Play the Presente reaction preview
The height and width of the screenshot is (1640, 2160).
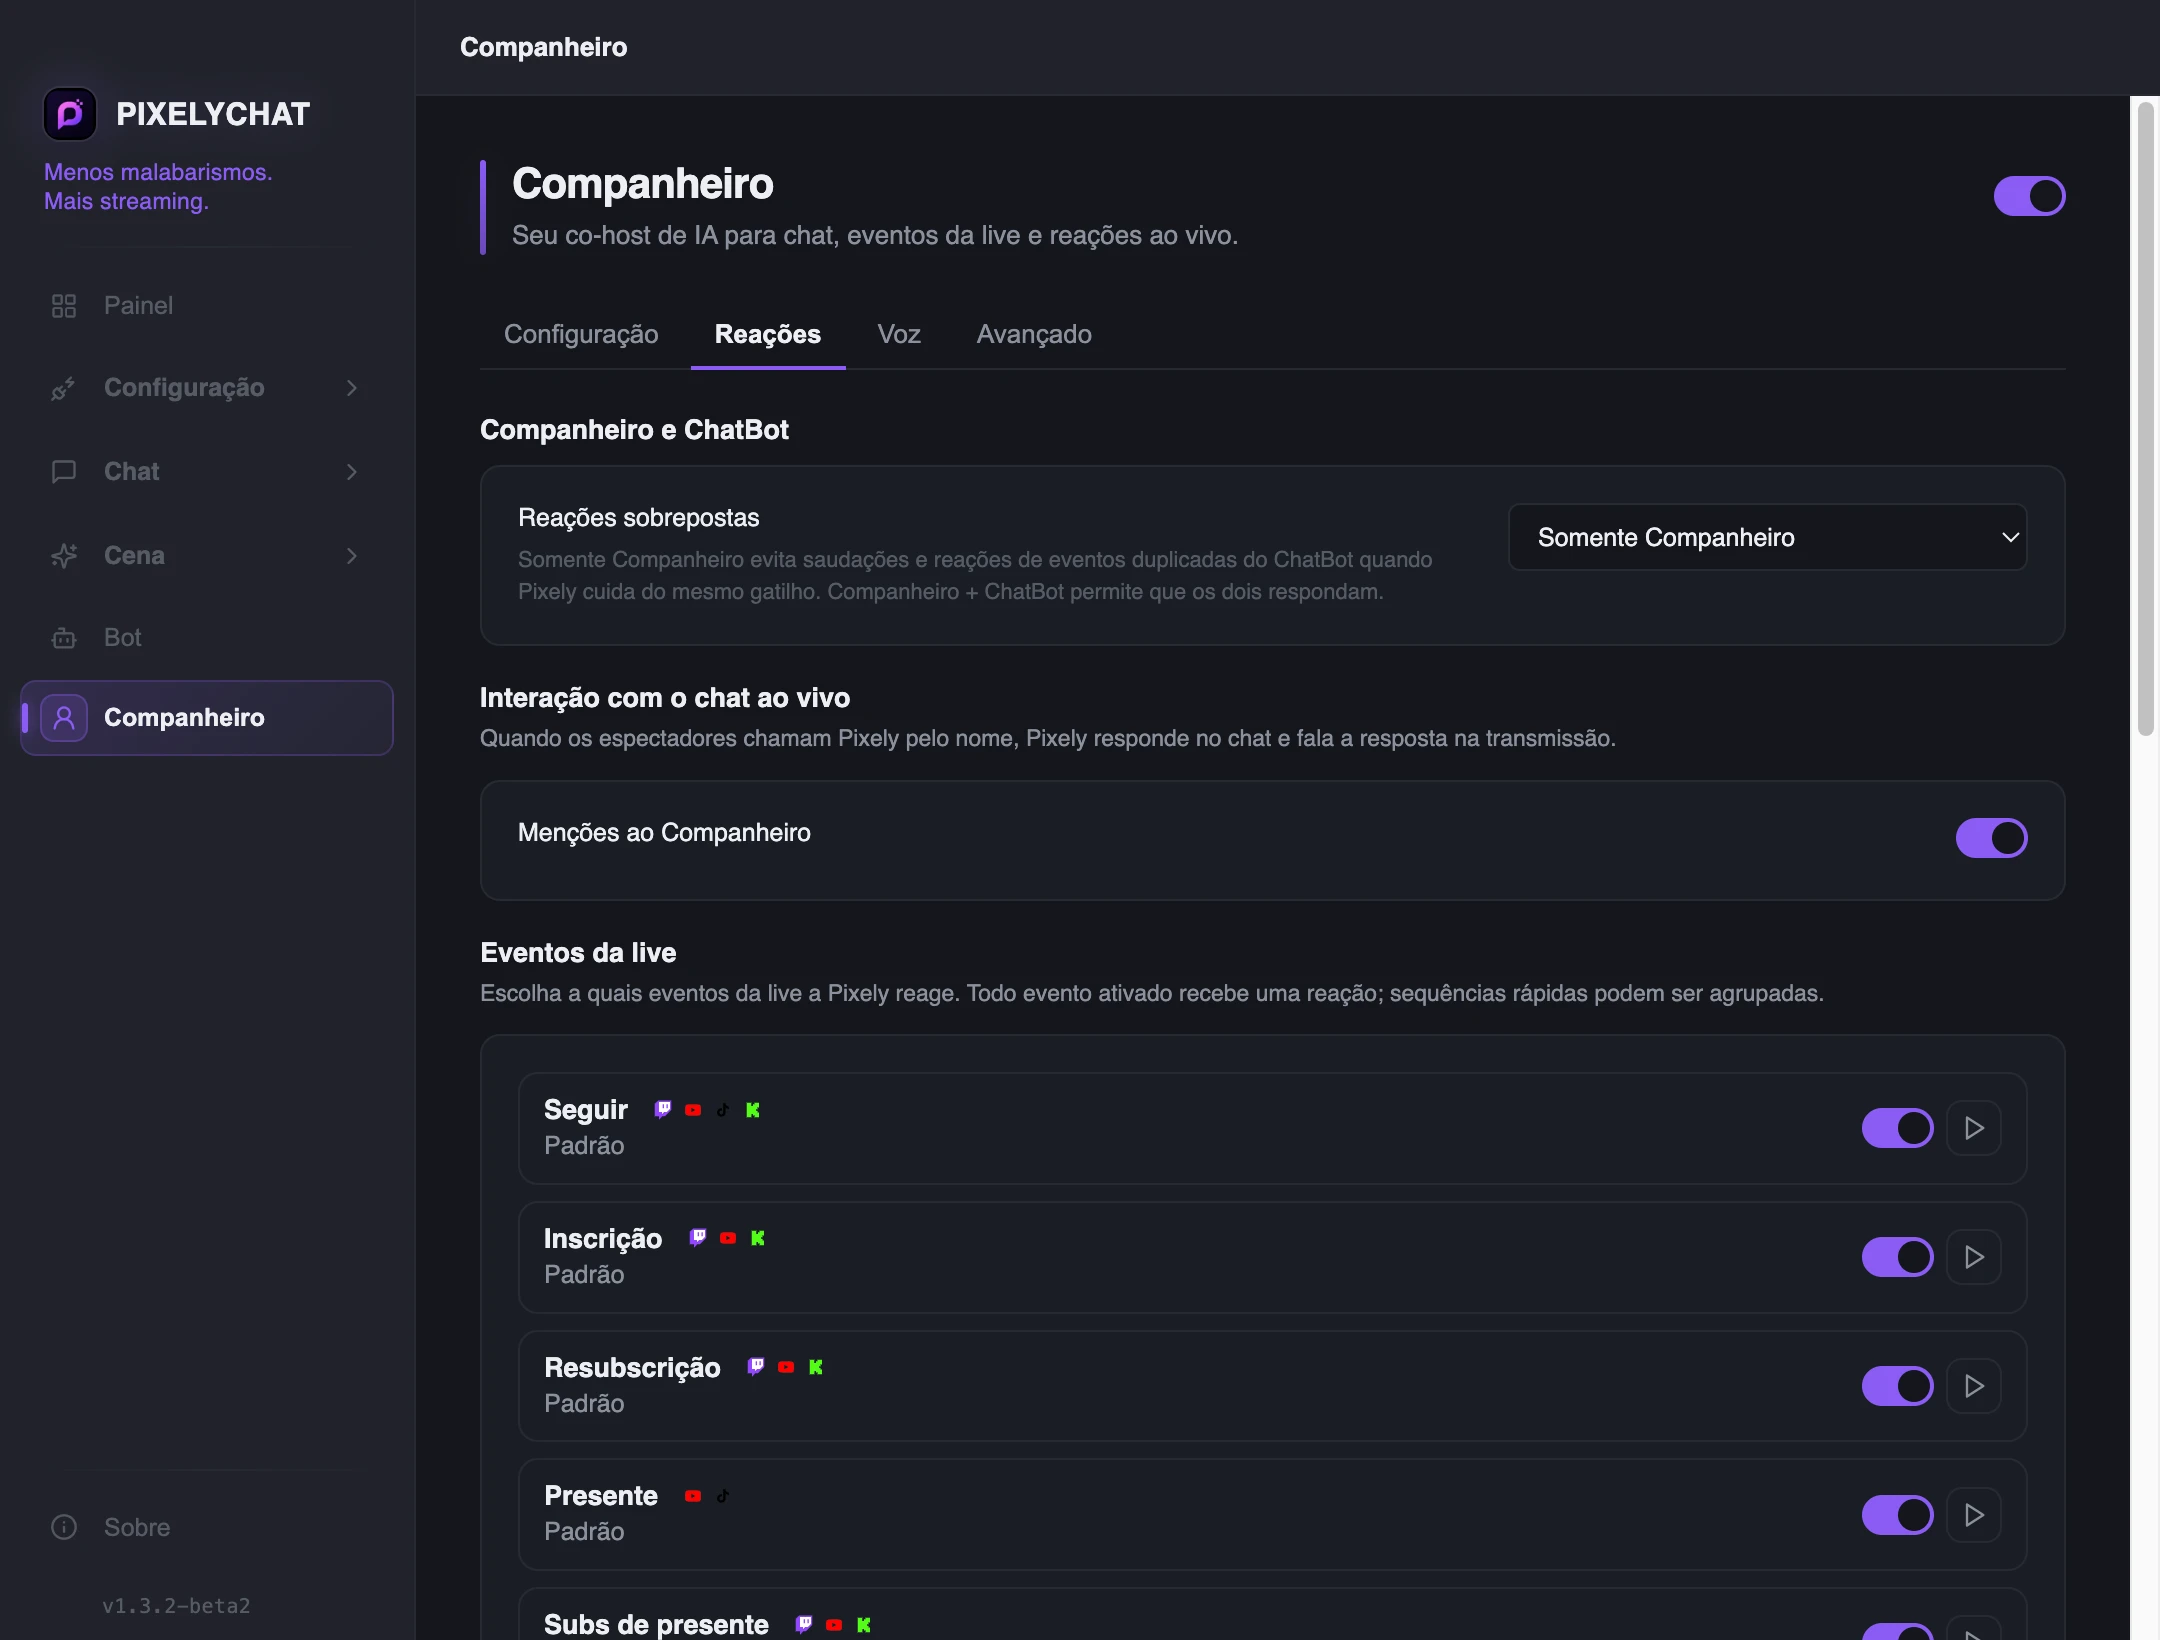point(1973,1515)
